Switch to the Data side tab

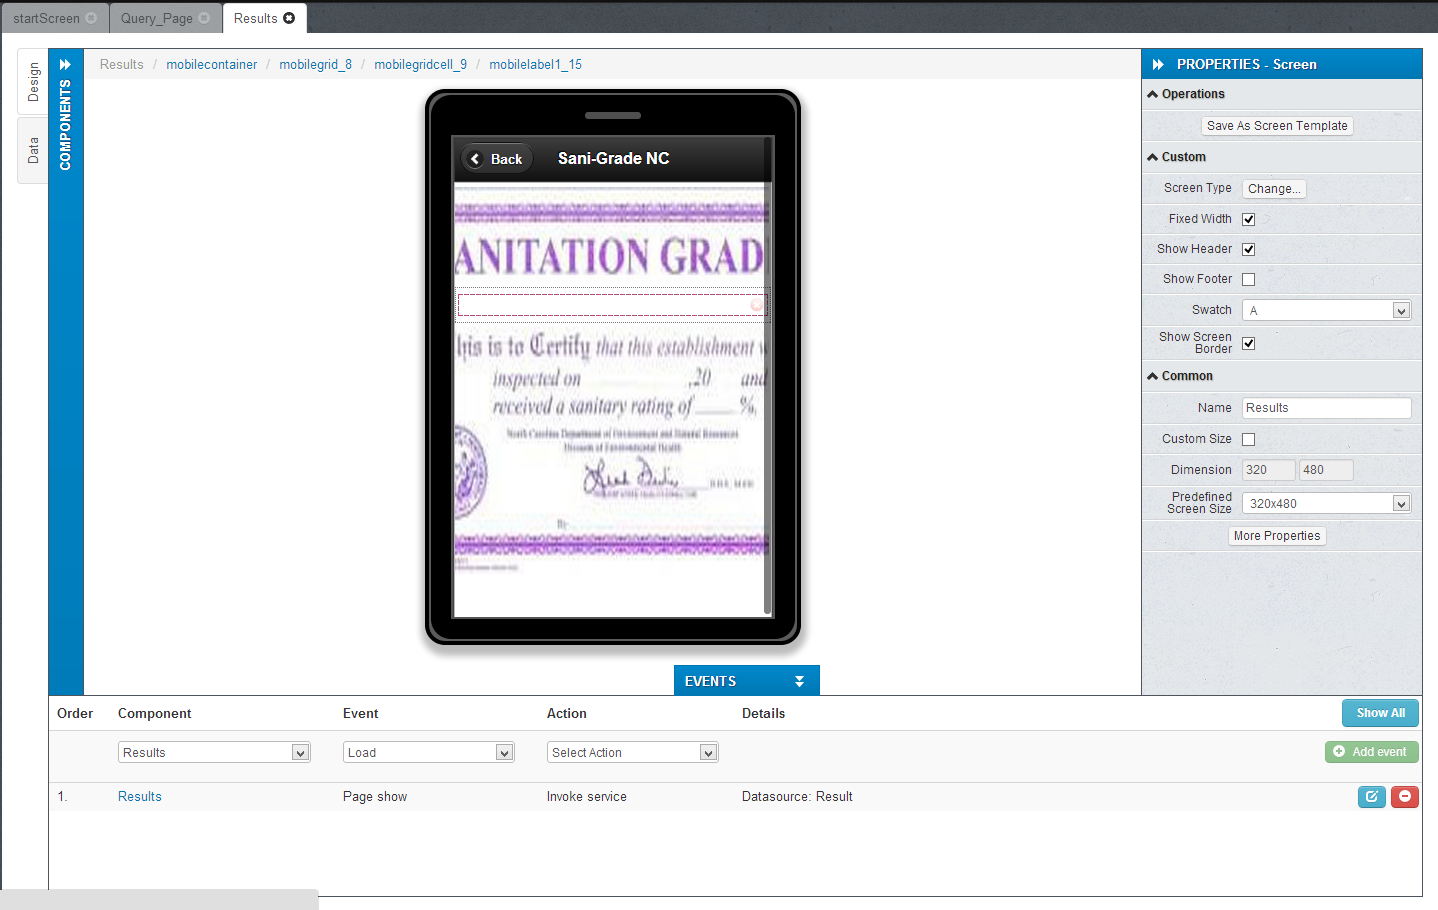pos(33,150)
